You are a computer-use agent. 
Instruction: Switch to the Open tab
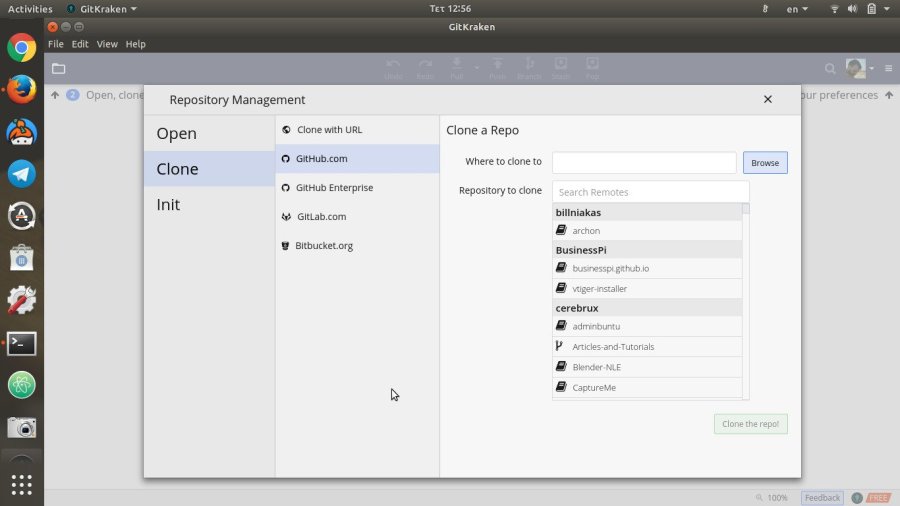(209, 133)
